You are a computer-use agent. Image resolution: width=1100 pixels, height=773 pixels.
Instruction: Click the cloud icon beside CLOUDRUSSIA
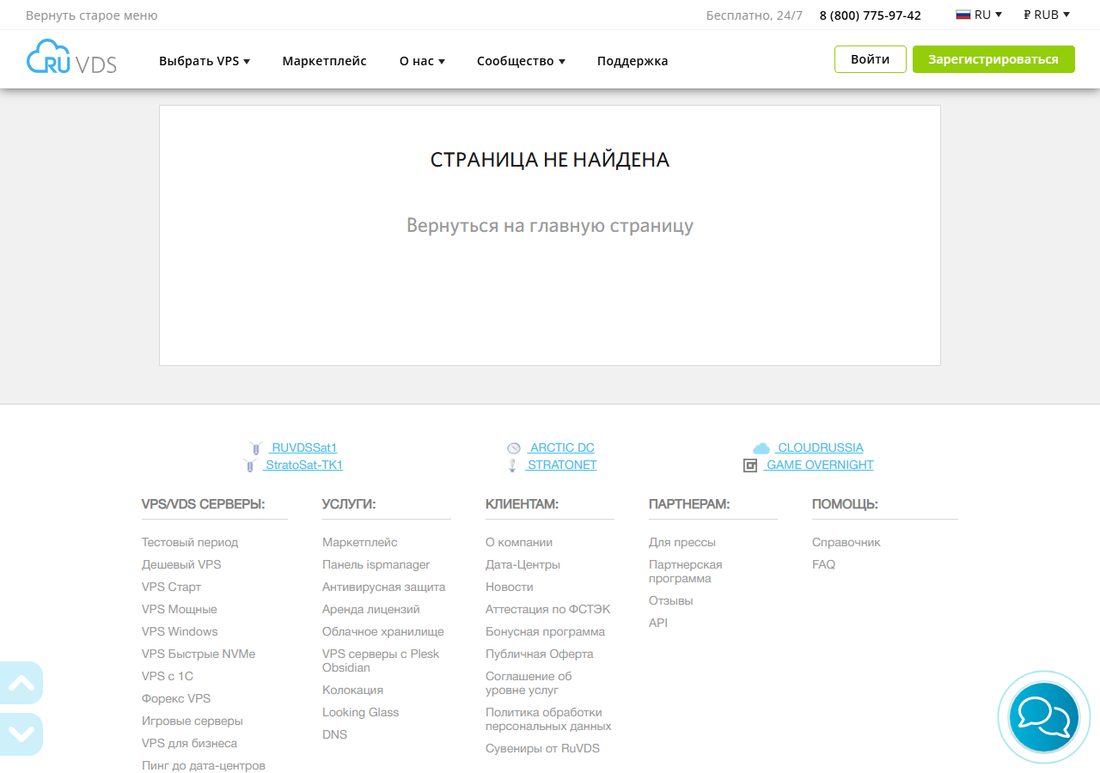tap(761, 448)
